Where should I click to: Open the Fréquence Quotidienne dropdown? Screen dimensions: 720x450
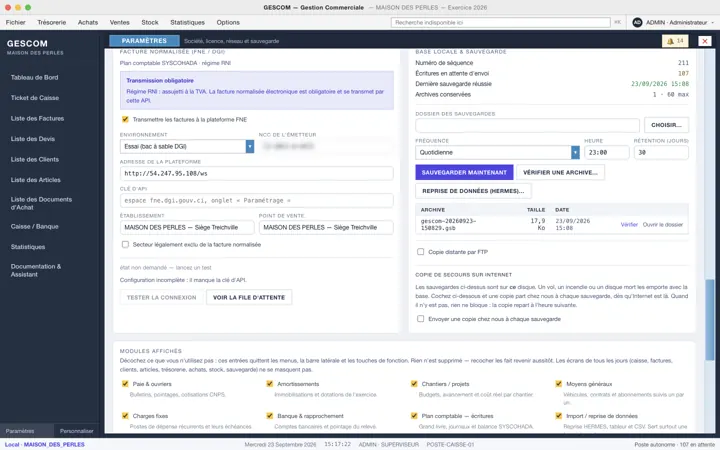(x=497, y=152)
